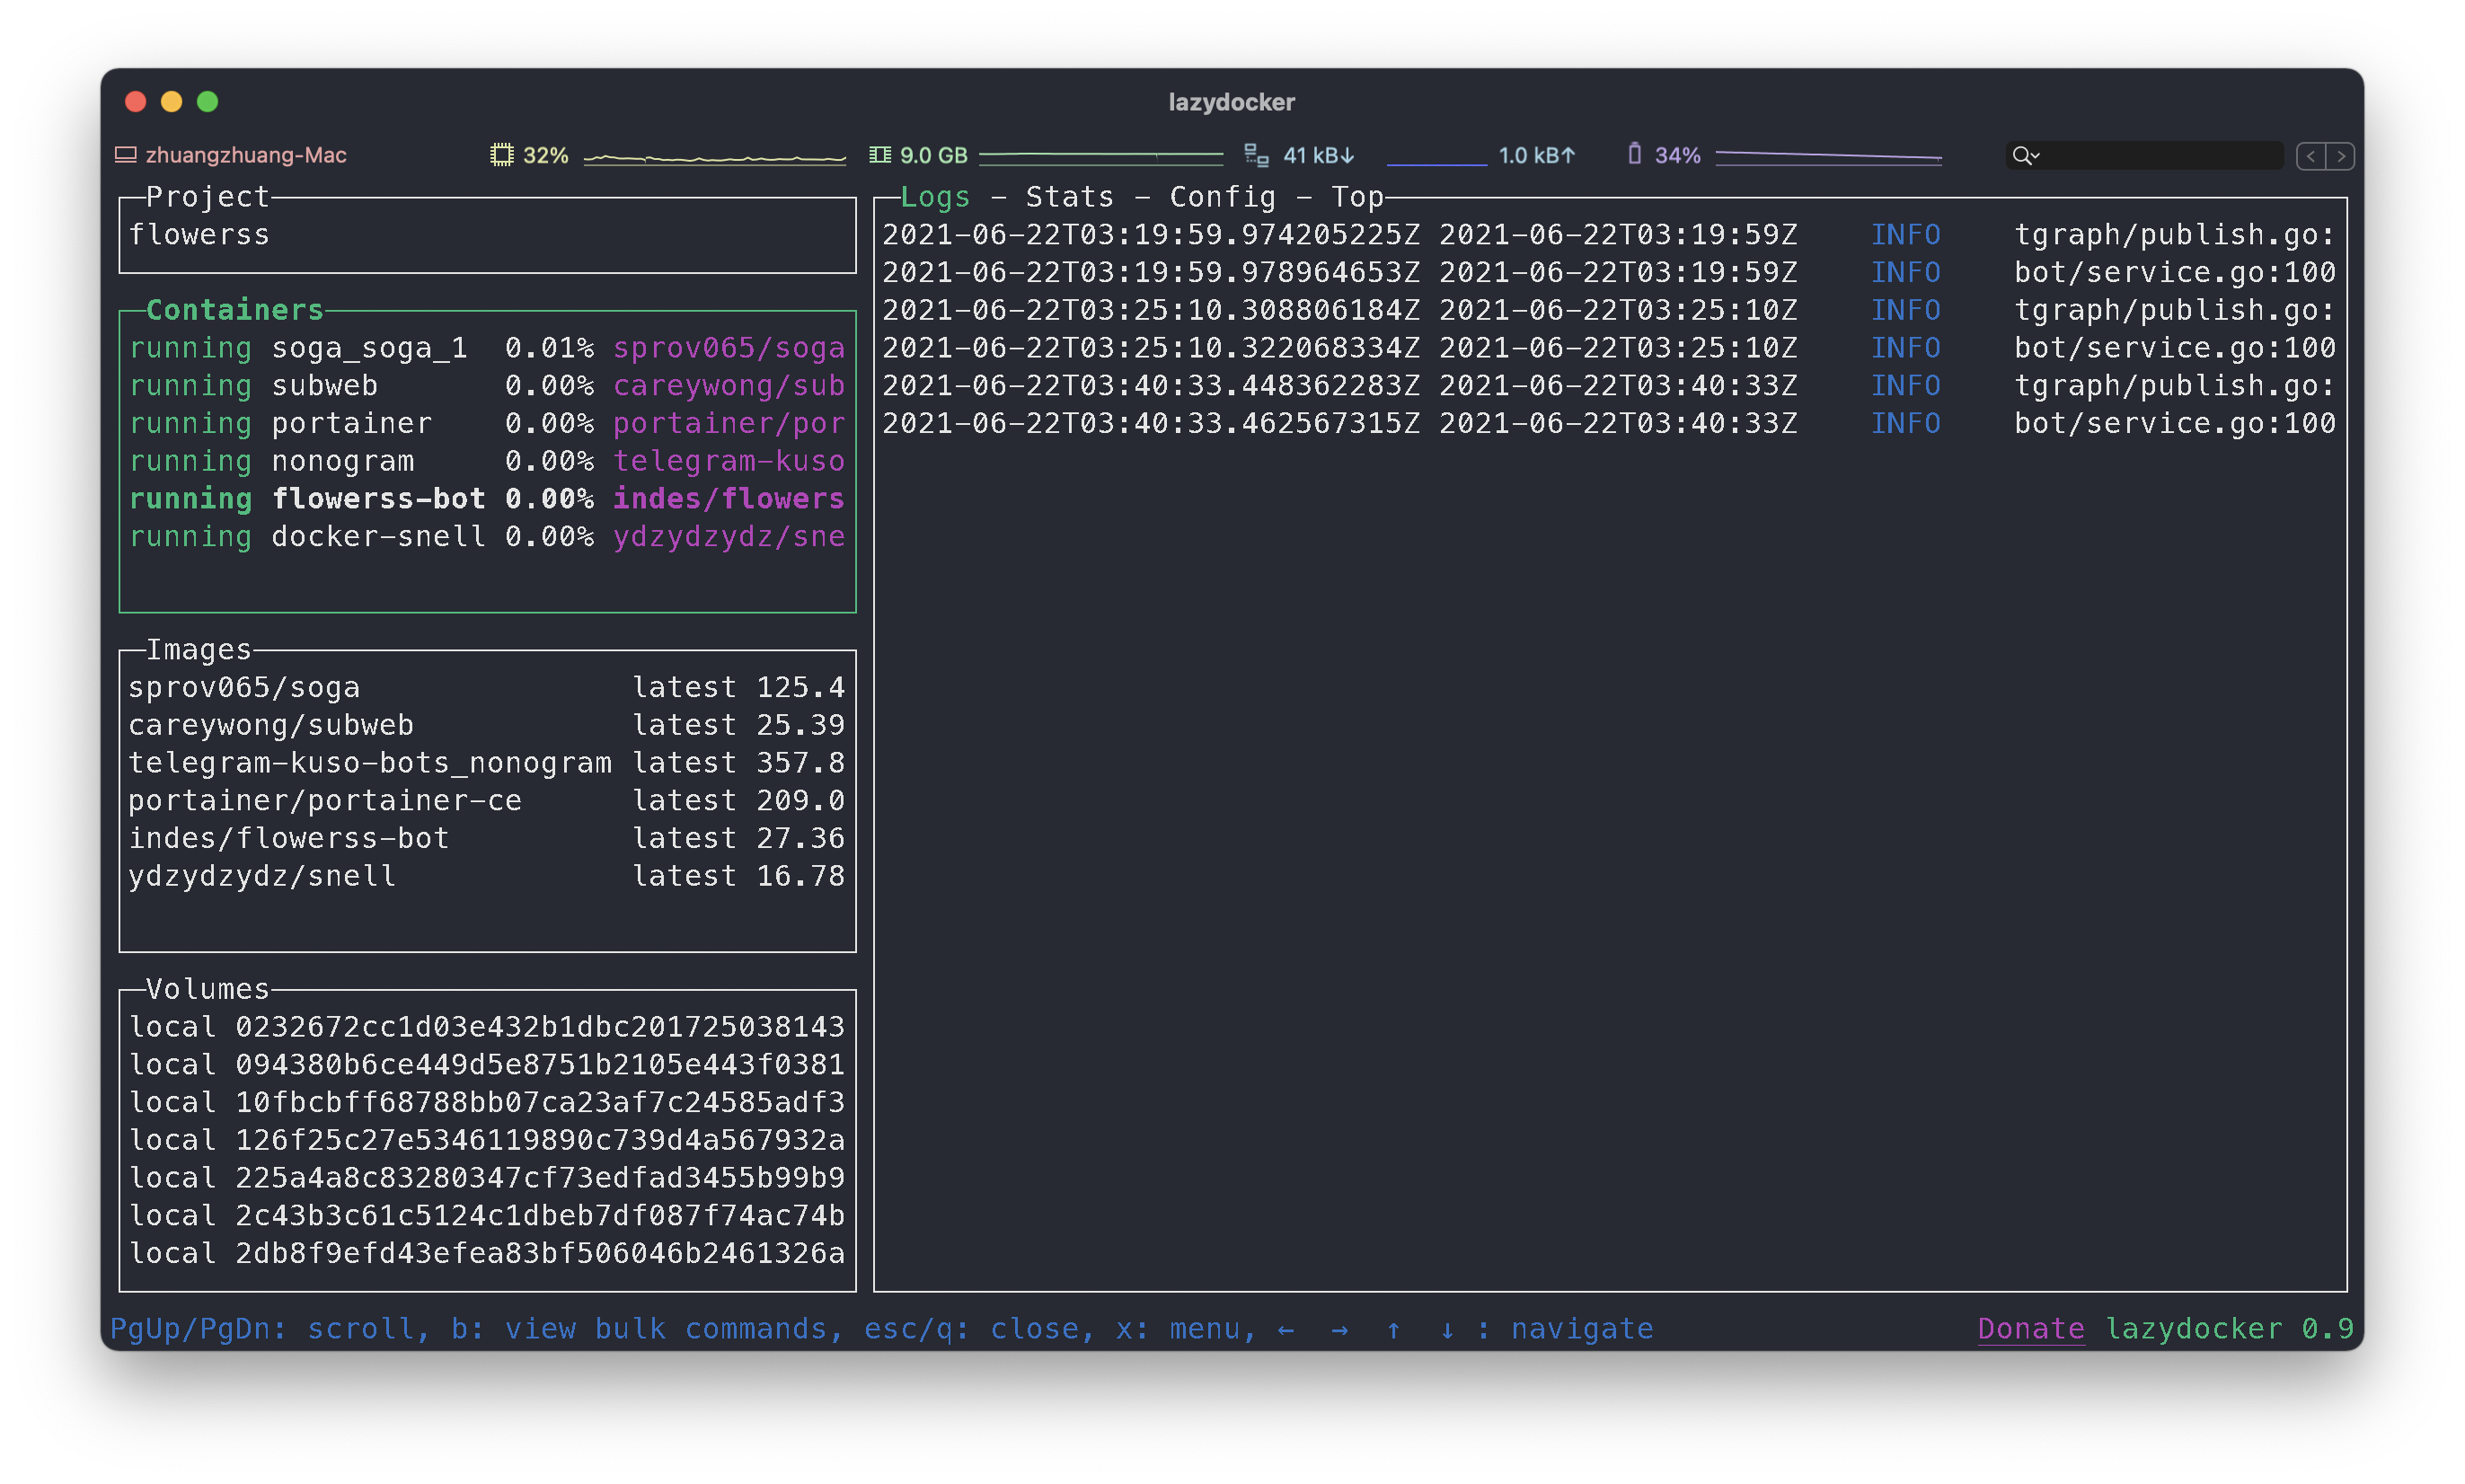
Task: Pick the volume starting with 225a4a8c8328
Action: coord(487,1178)
